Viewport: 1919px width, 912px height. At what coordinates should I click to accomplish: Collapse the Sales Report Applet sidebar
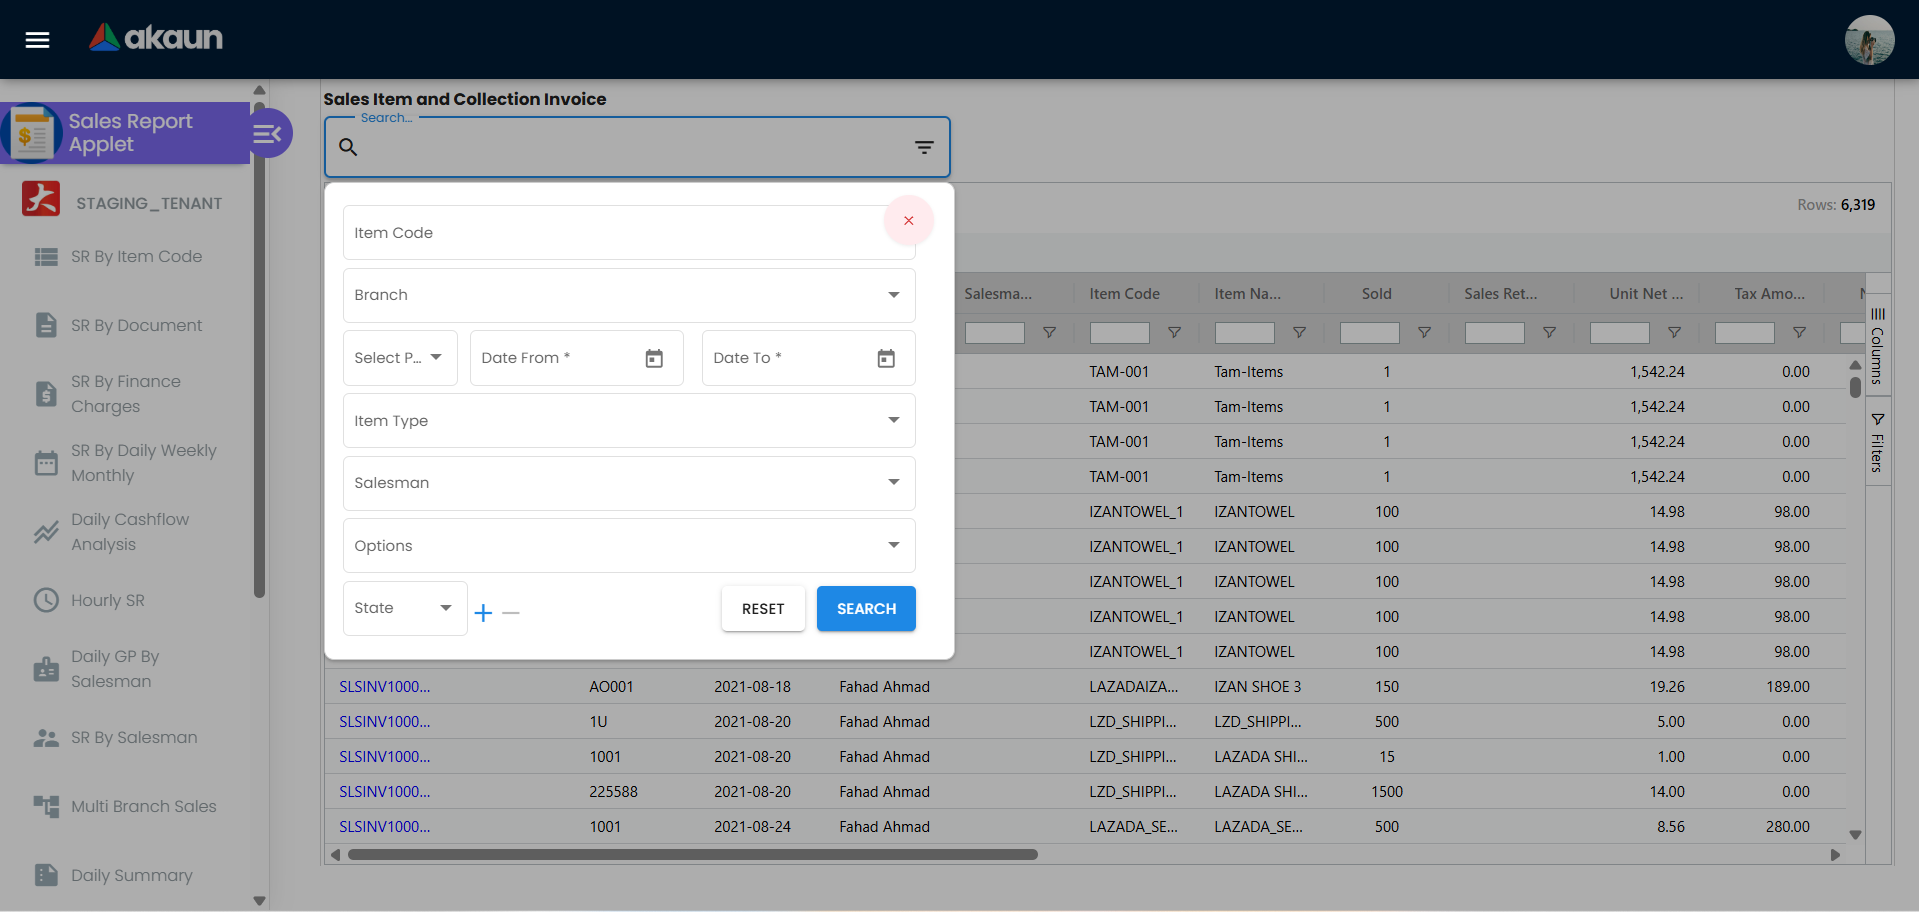(x=266, y=133)
